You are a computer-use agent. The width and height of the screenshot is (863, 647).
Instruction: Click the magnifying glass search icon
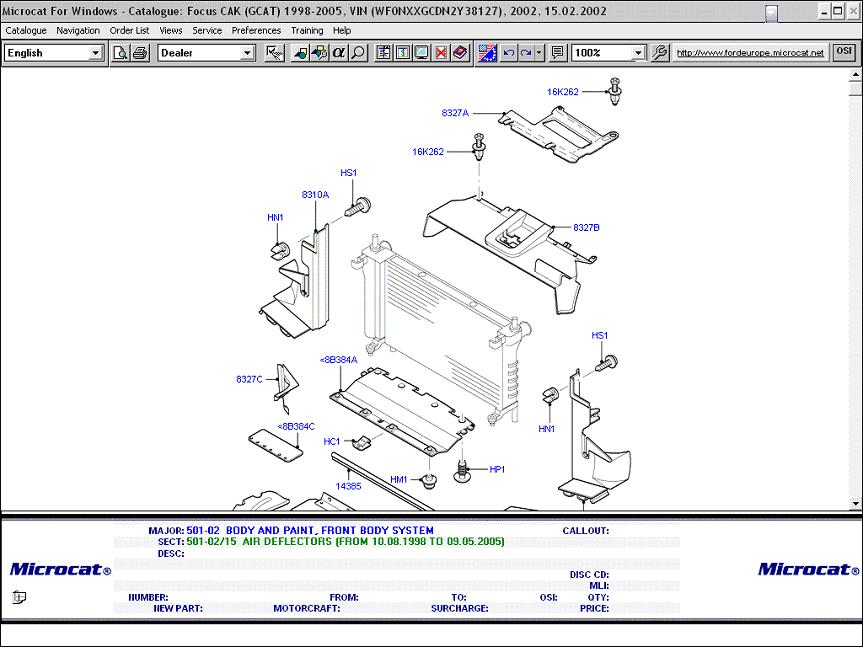(358, 52)
